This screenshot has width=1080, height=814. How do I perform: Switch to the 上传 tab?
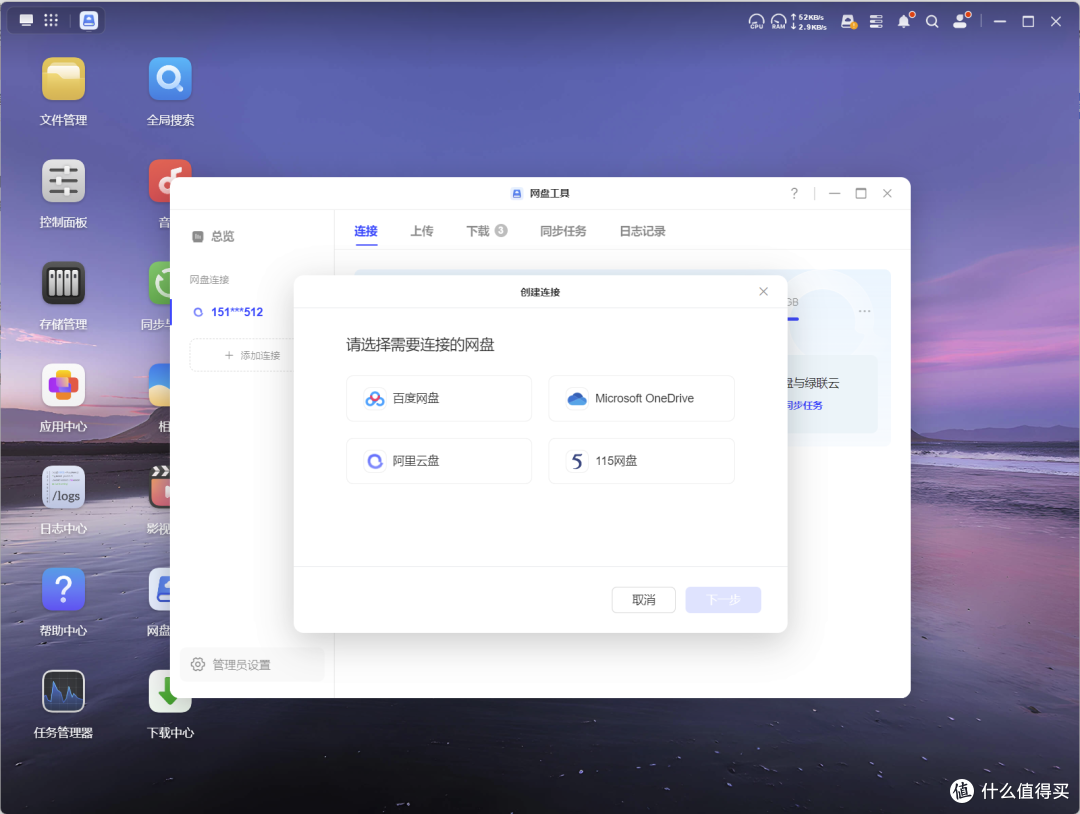pyautogui.click(x=422, y=231)
